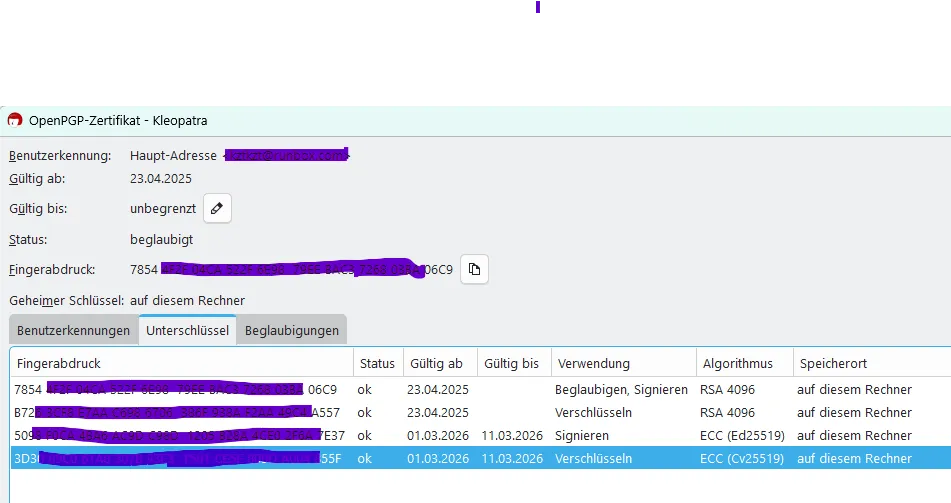
Task: Click the 'Signieren' usage cell
Action: point(582,436)
